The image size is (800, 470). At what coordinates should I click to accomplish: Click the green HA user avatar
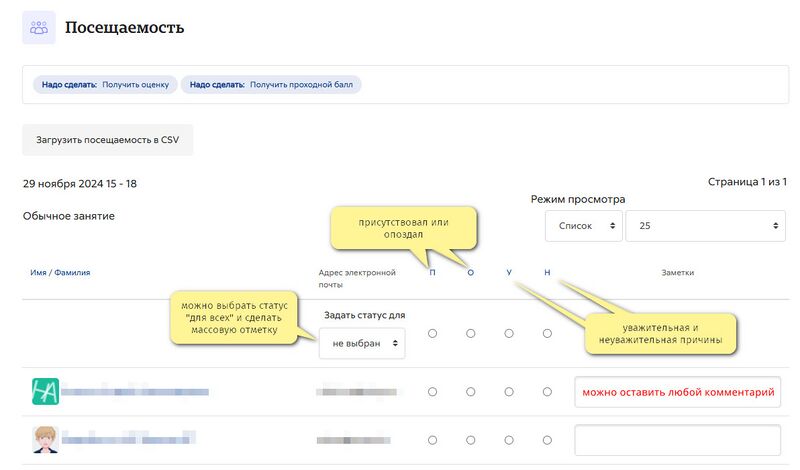45,391
